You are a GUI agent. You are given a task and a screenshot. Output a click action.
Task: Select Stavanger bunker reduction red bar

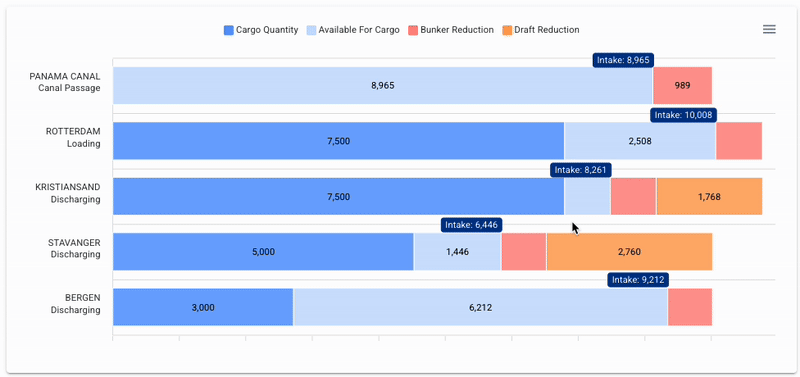(x=524, y=252)
